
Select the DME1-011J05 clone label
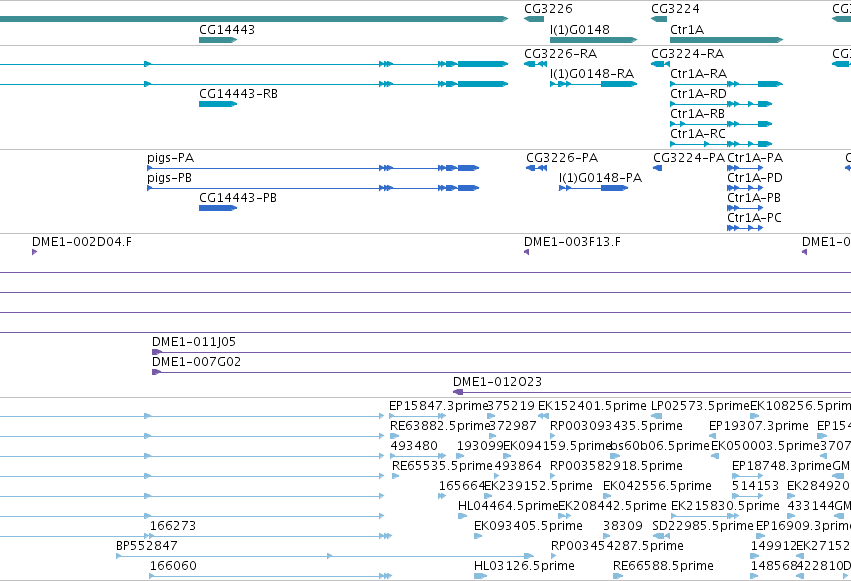click(x=194, y=342)
